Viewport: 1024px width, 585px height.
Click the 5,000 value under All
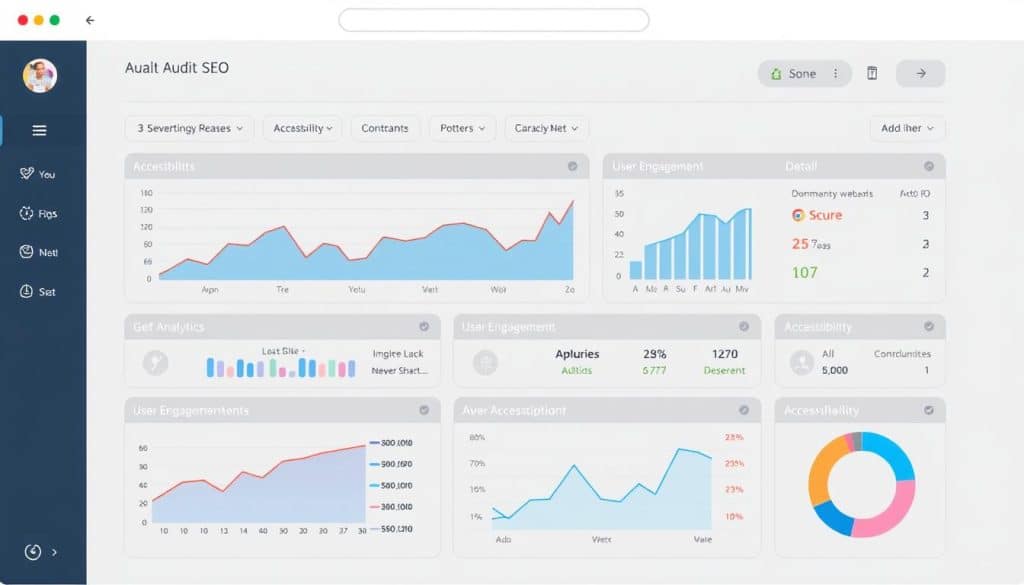click(x=835, y=370)
